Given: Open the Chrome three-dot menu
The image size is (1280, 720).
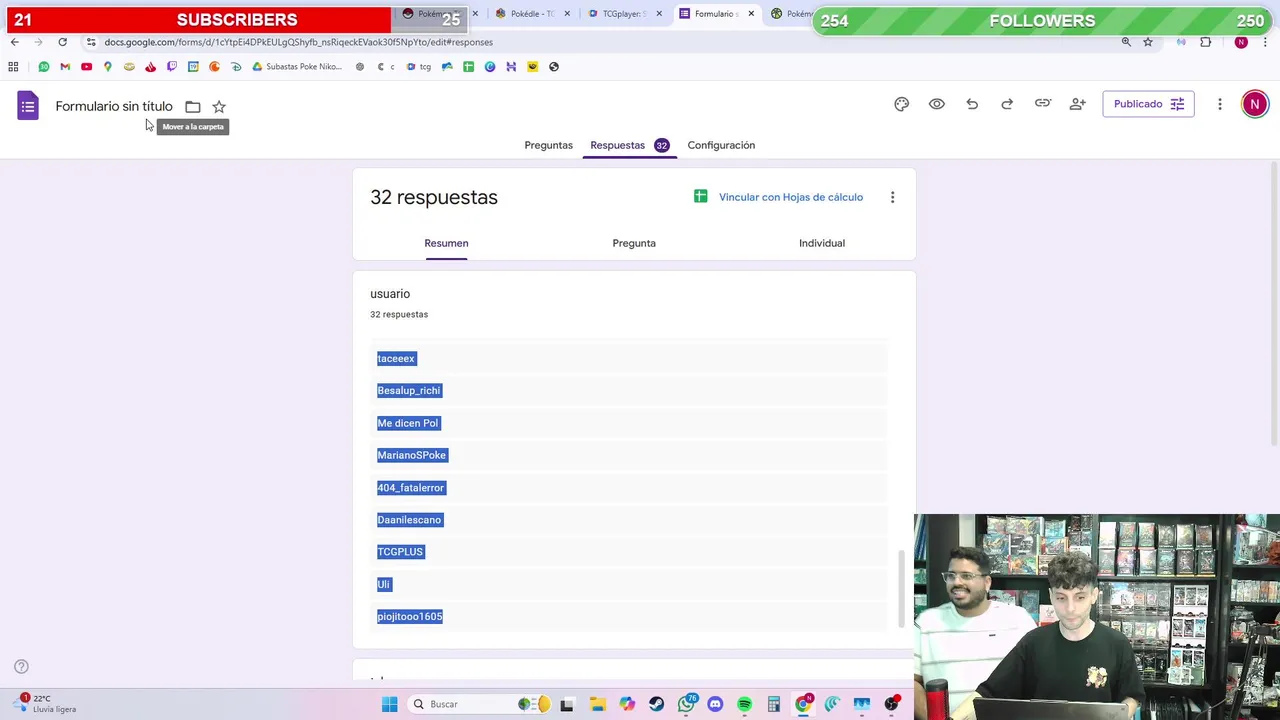Looking at the screenshot, I should 1265,42.
